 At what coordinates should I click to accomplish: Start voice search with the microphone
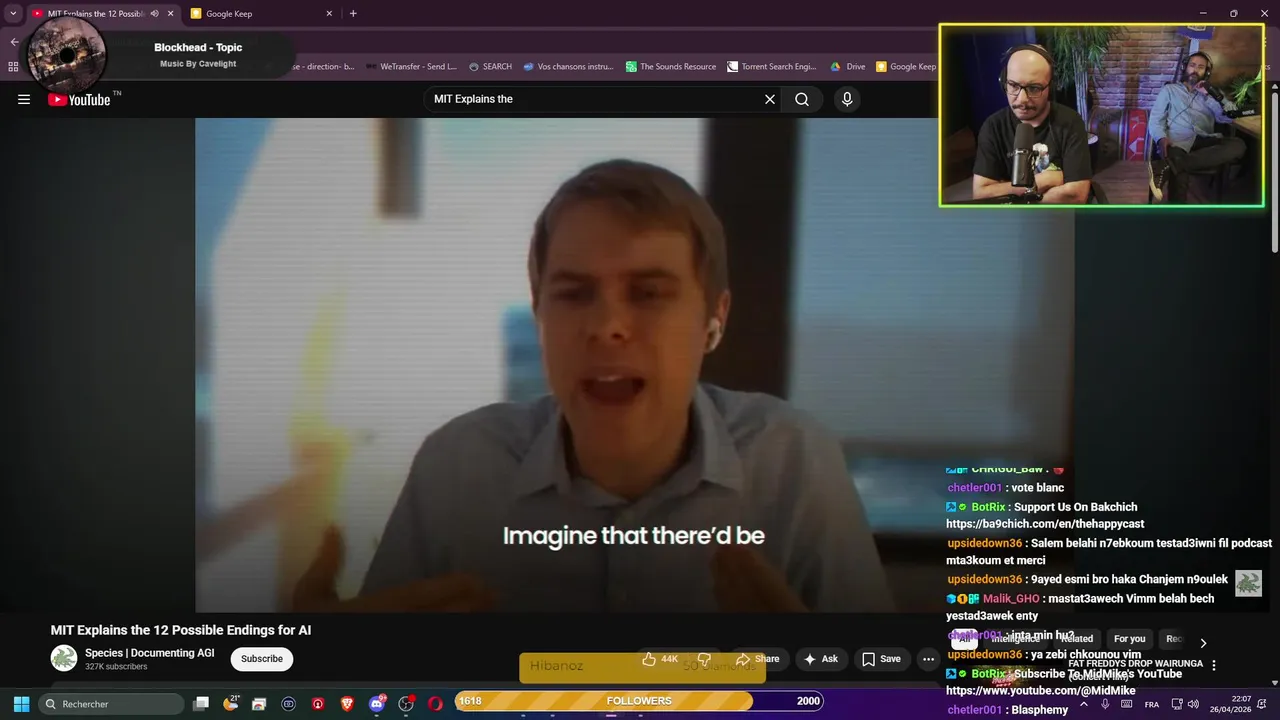pyautogui.click(x=847, y=99)
